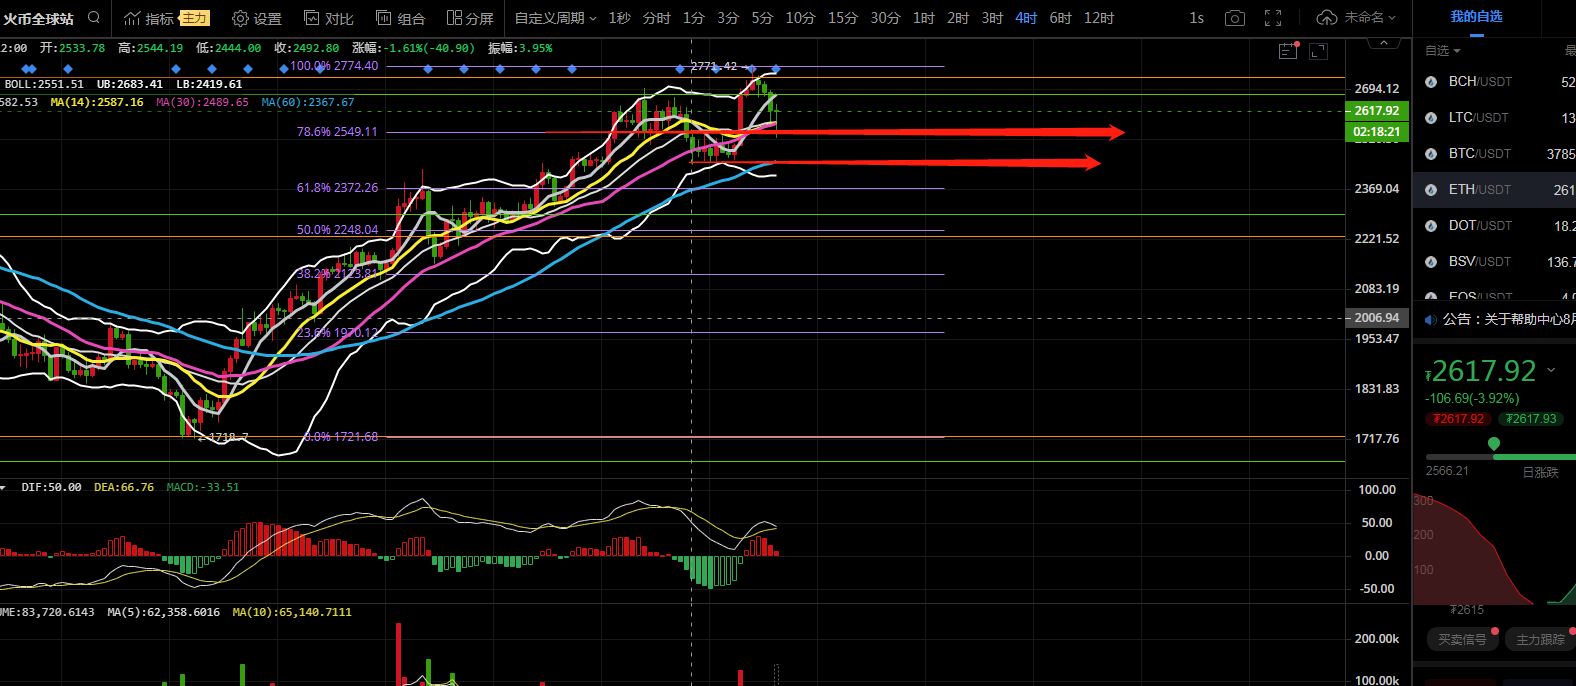Viewport: 1576px width, 686px height.
Task: Expand the 自选 filter dropdown
Action: click(x=1442, y=50)
